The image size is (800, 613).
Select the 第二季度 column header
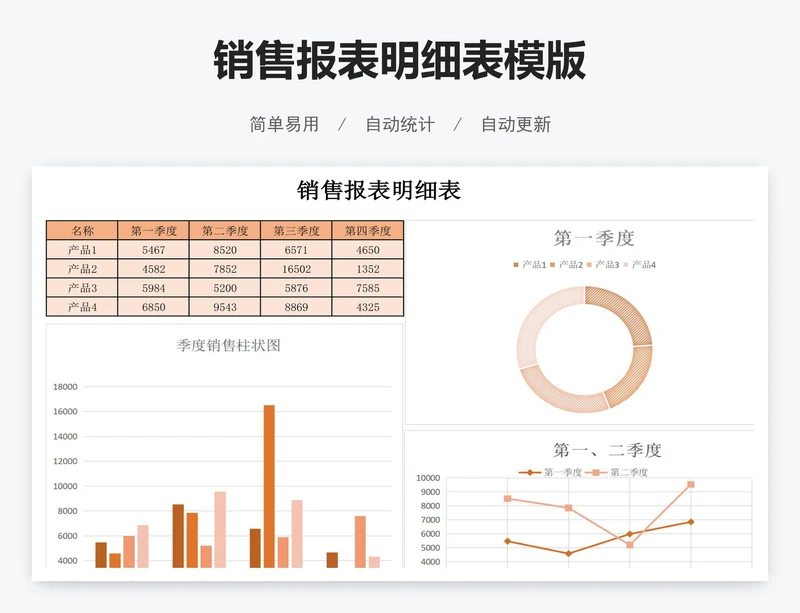point(225,231)
